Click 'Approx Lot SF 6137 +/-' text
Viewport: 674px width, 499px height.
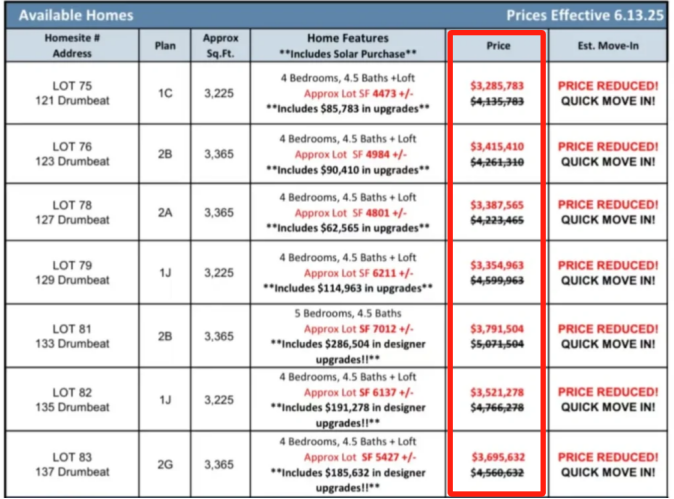358,392
